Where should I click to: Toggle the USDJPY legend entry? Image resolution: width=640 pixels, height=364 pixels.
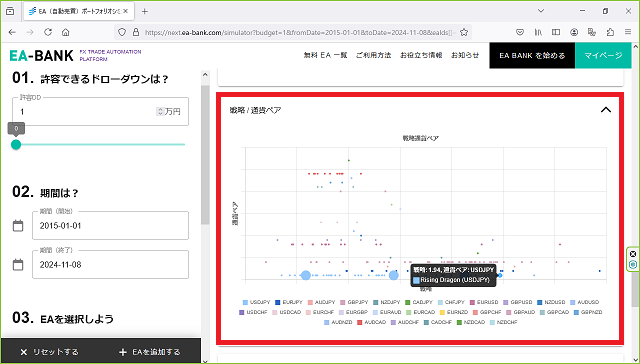(256, 302)
